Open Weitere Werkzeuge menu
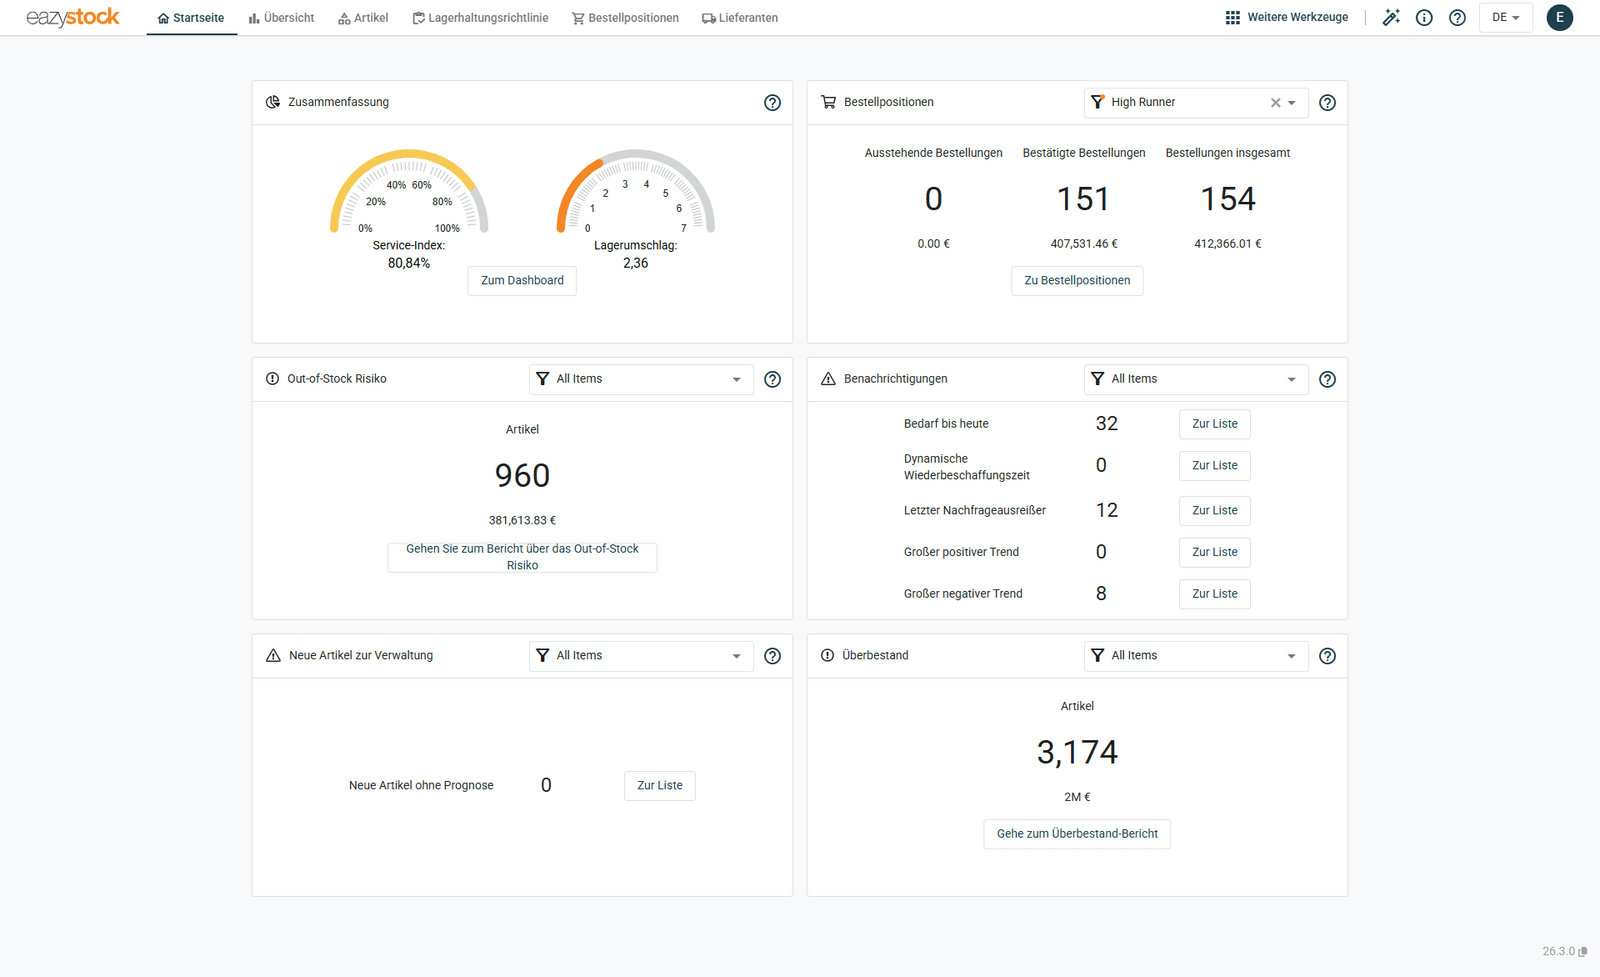Image resolution: width=1600 pixels, height=977 pixels. [1287, 17]
